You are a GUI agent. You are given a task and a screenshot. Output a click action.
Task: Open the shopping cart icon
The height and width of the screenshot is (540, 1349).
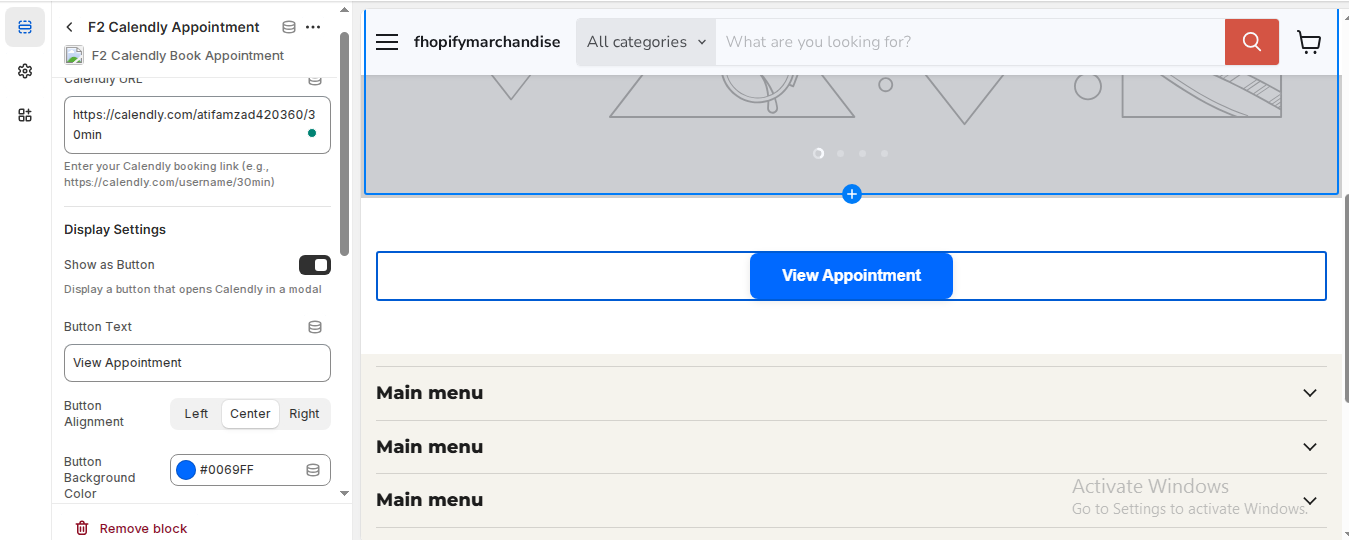pyautogui.click(x=1308, y=42)
